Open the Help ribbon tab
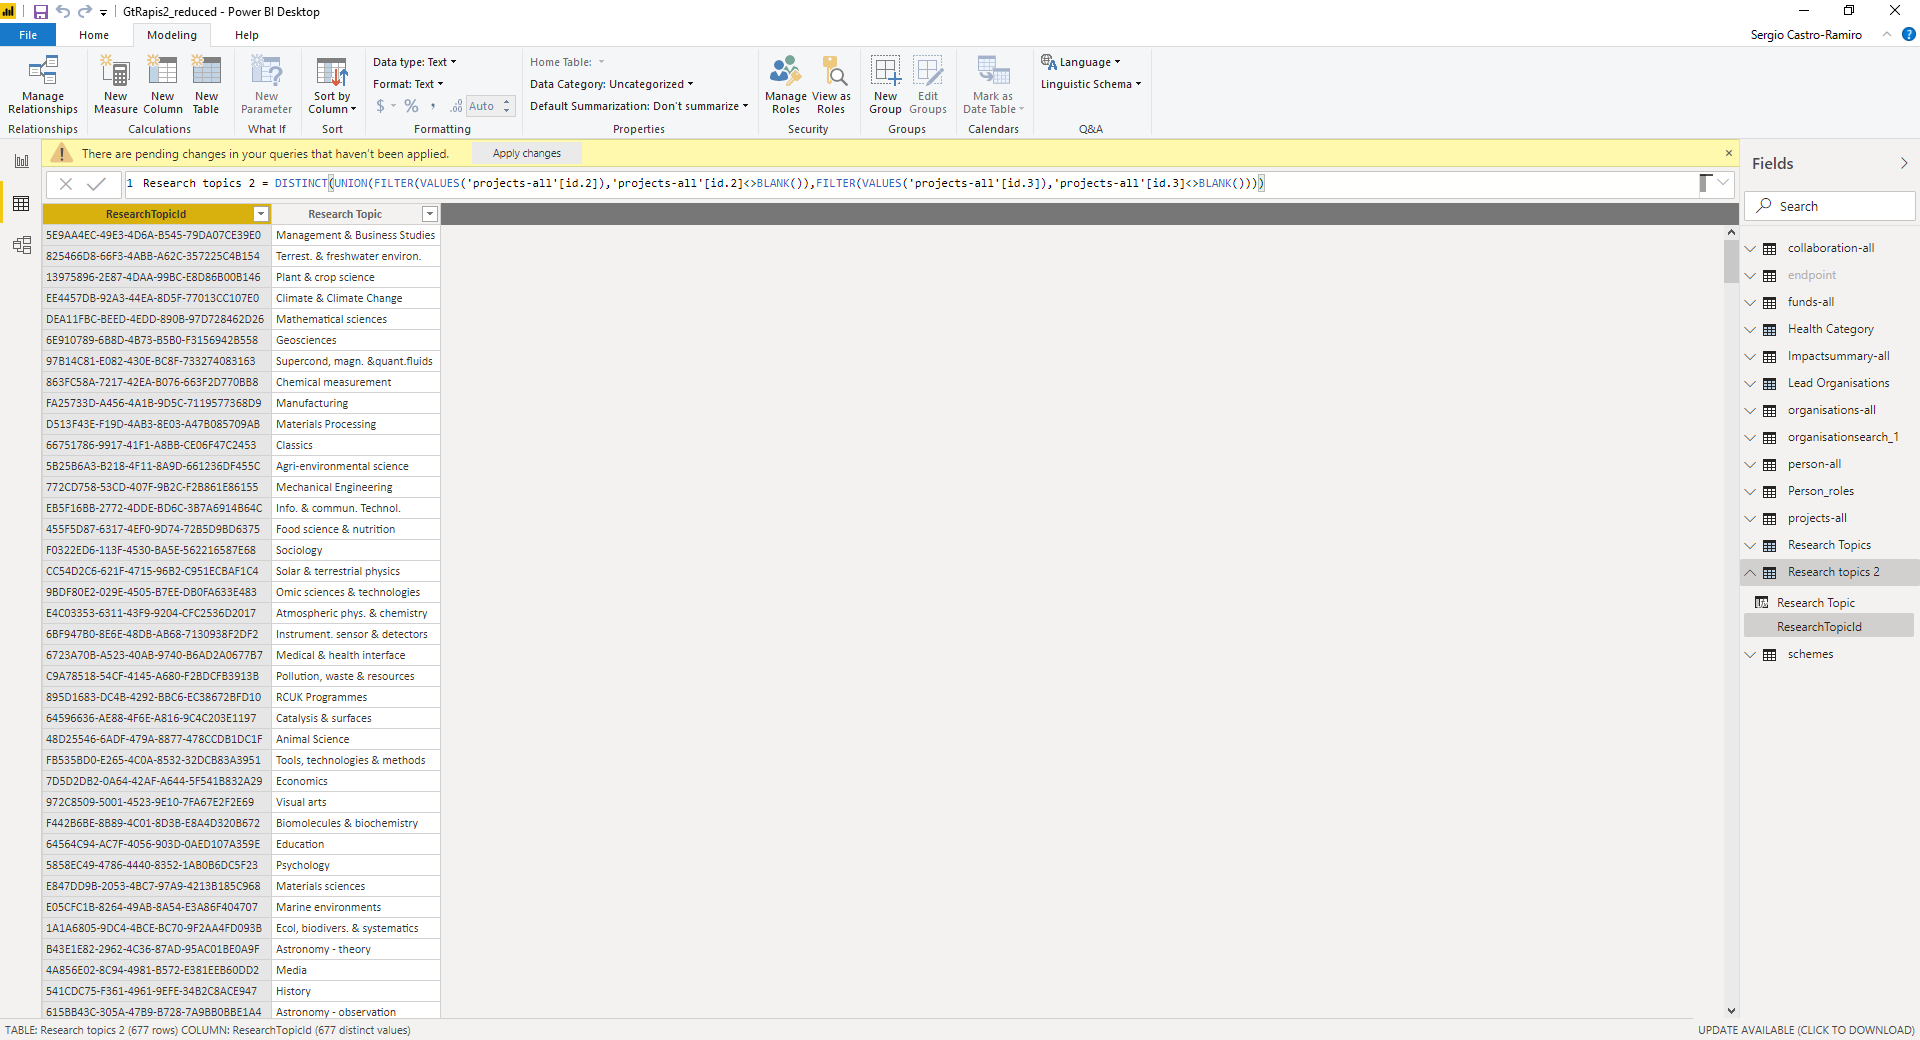The image size is (1920, 1040). click(x=246, y=35)
